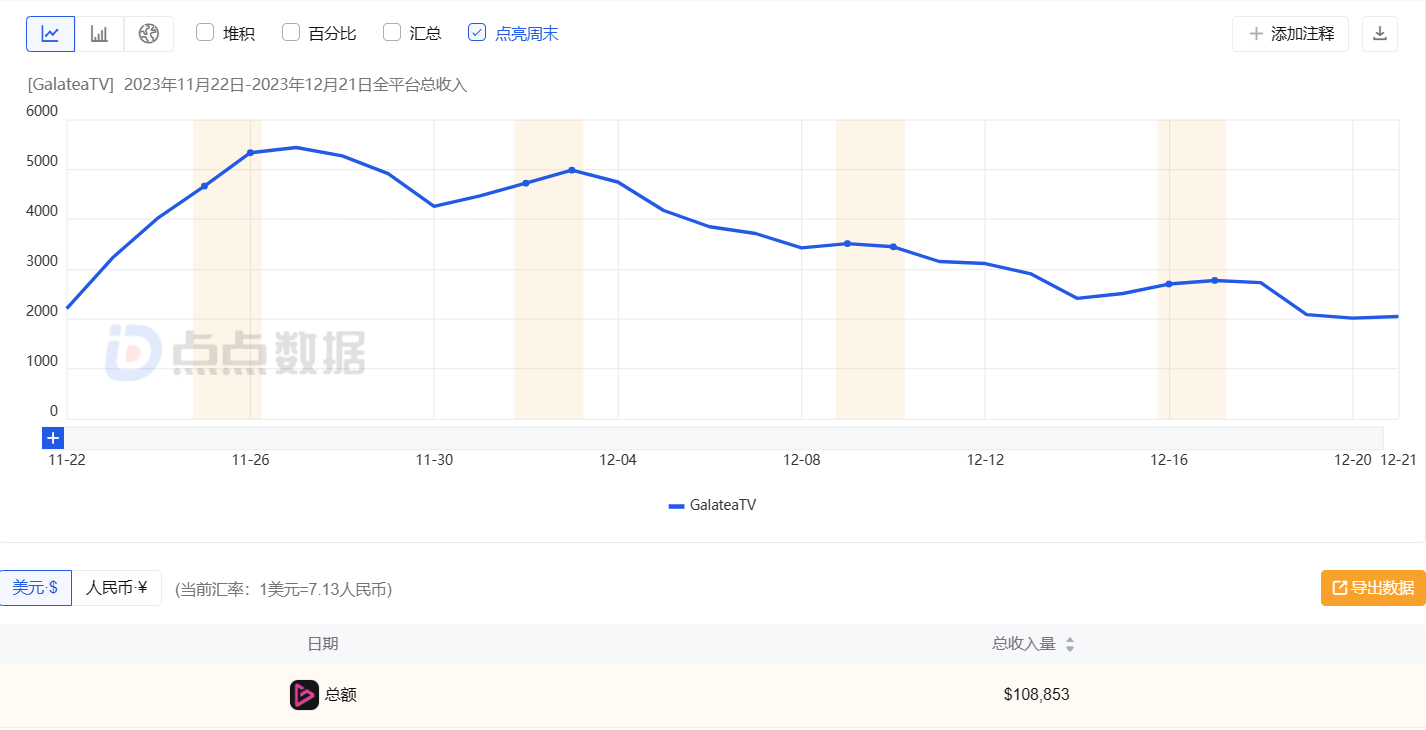
Task: Open the globe region view icon
Action: (149, 34)
